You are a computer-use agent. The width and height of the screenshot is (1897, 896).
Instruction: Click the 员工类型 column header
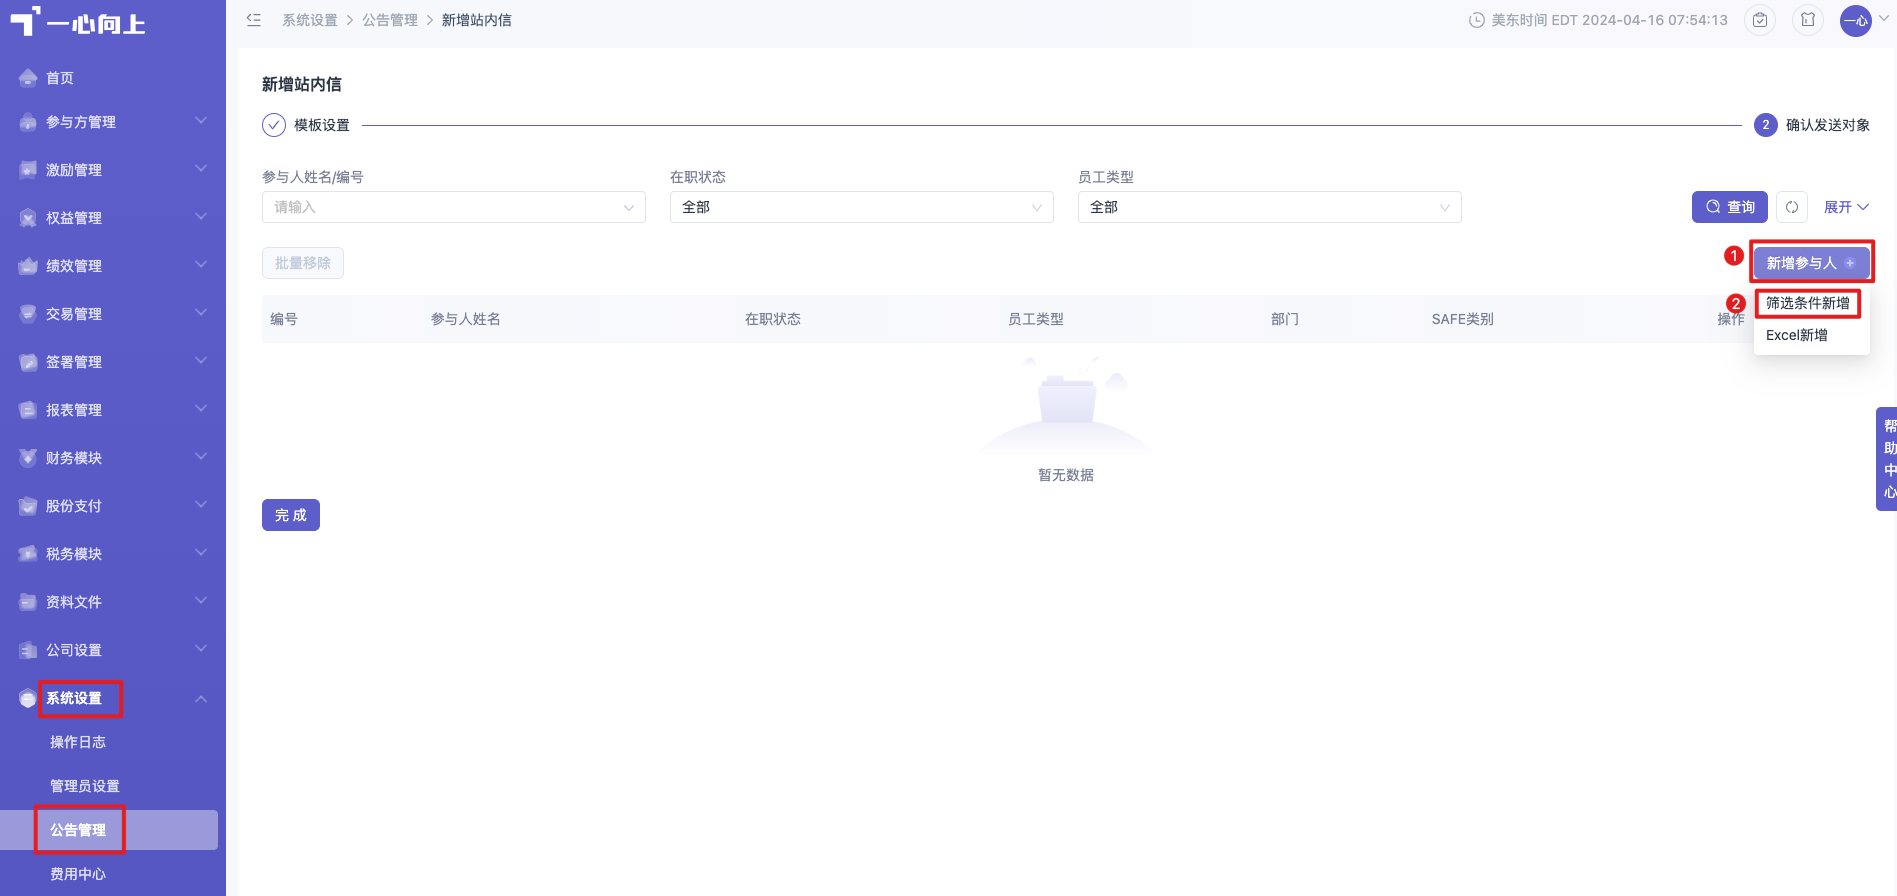[x=1036, y=319]
